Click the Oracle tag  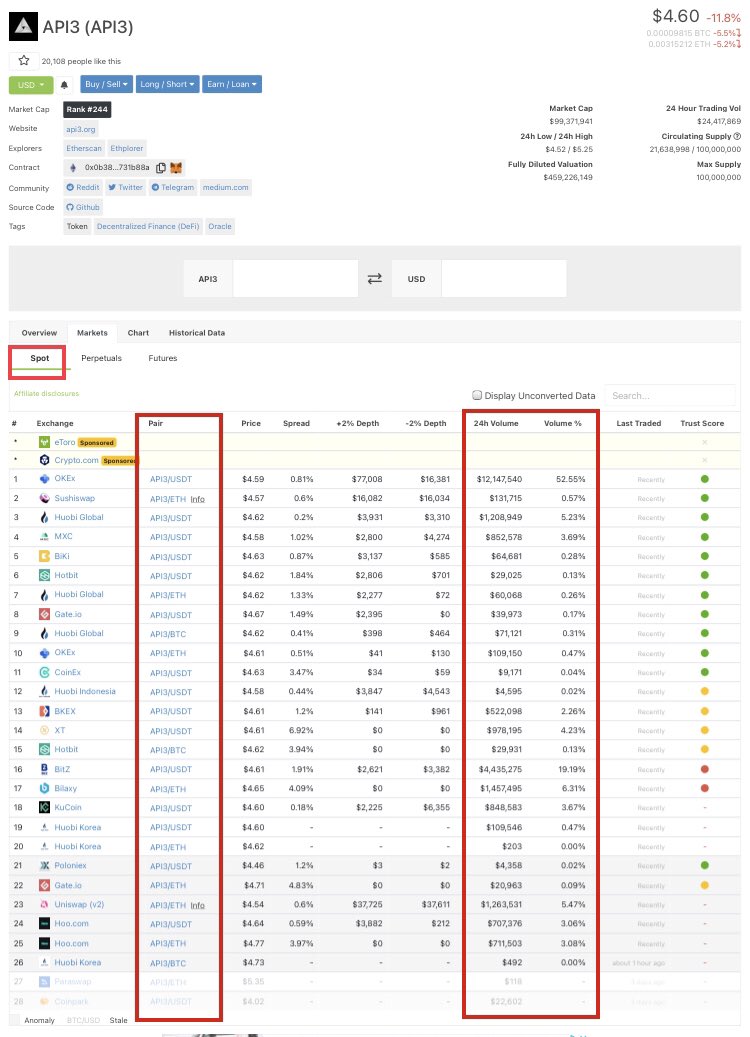[x=220, y=226]
